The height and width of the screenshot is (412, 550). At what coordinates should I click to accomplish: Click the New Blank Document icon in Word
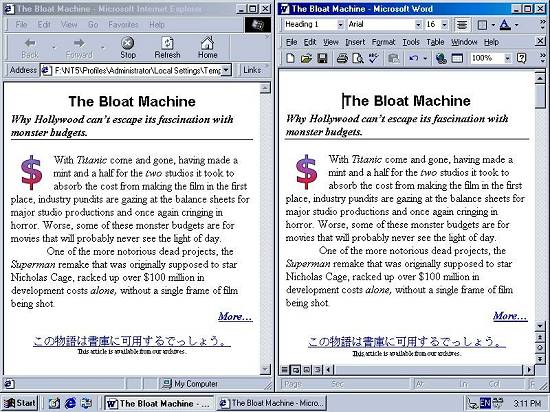(x=290, y=58)
